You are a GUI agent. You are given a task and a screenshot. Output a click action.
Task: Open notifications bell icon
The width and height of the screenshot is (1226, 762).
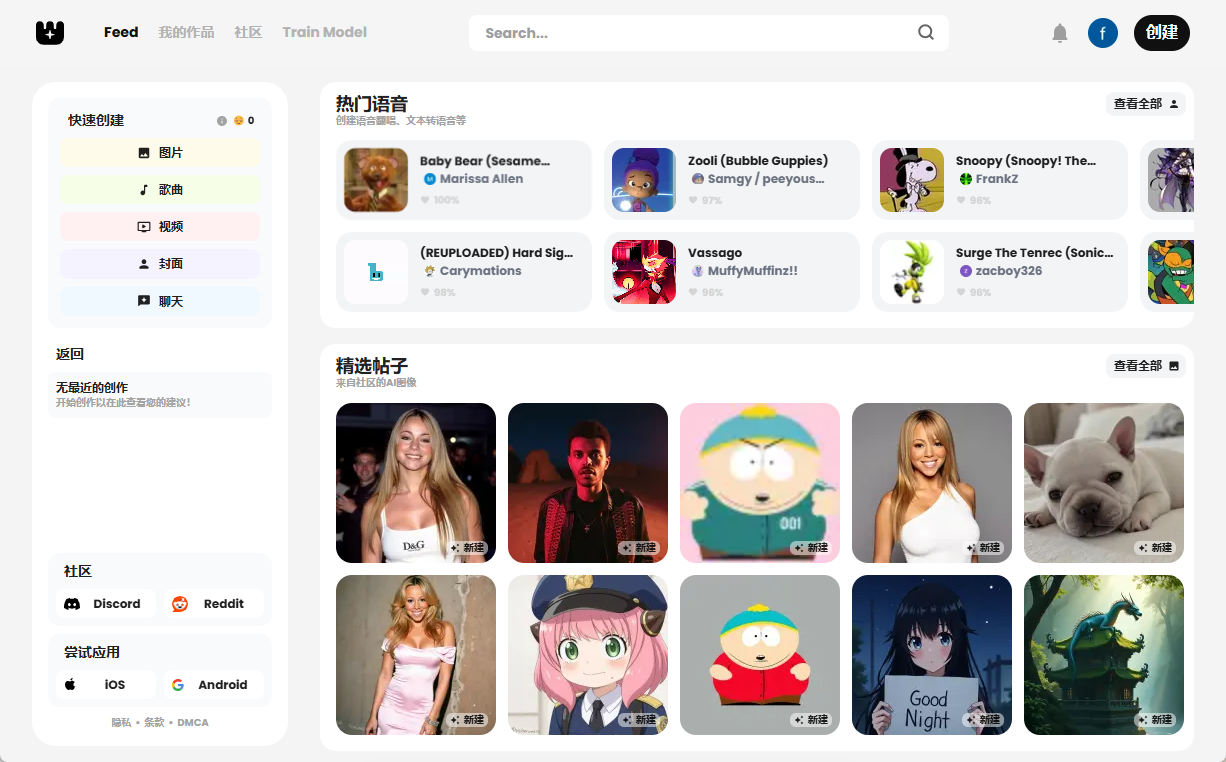click(1060, 33)
